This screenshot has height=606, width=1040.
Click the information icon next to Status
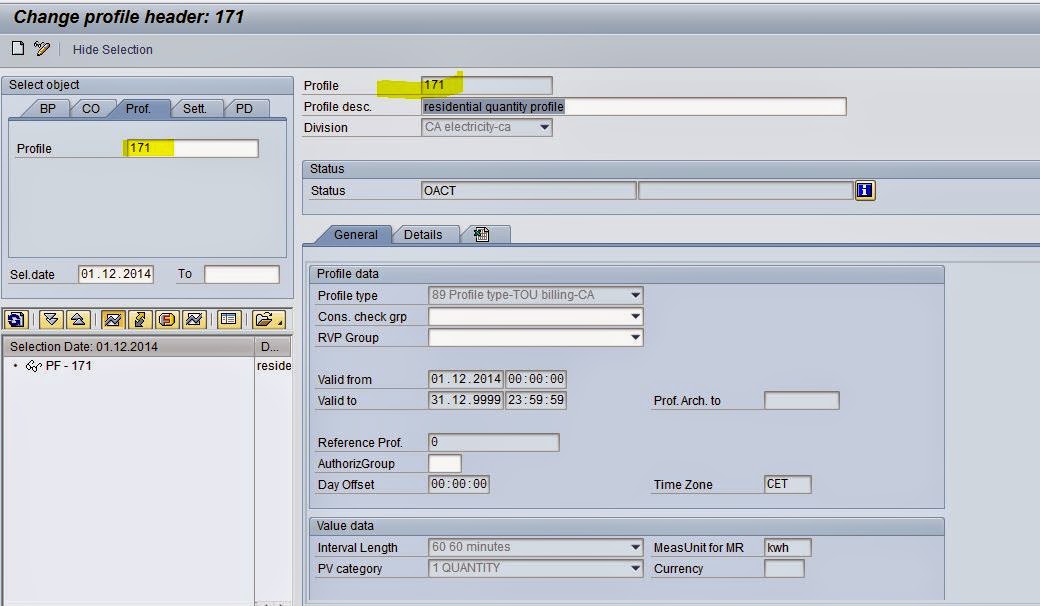864,190
